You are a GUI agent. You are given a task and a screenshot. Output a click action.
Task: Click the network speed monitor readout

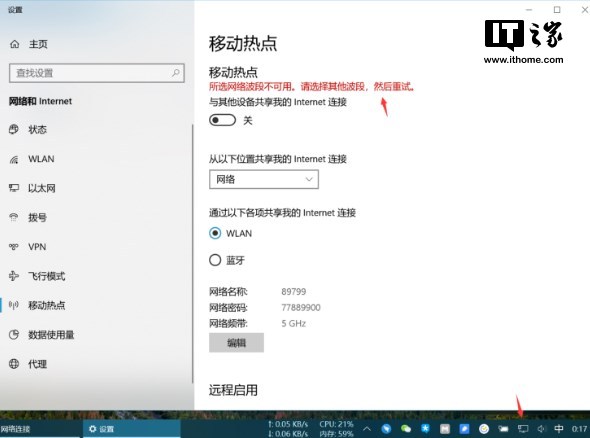pos(288,429)
